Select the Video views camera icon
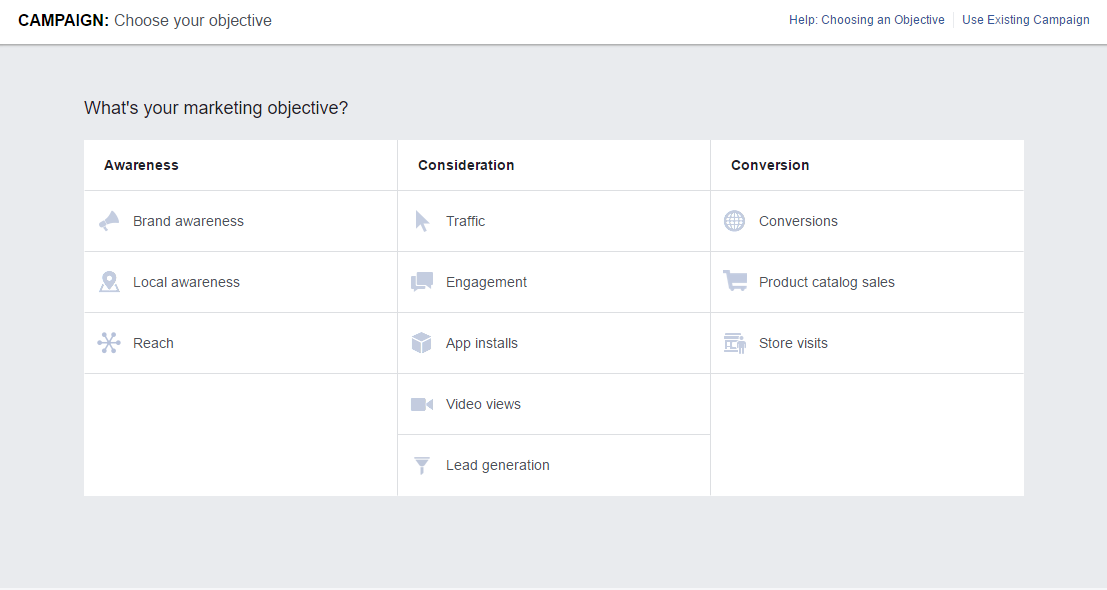This screenshot has height=590, width=1107. 422,404
